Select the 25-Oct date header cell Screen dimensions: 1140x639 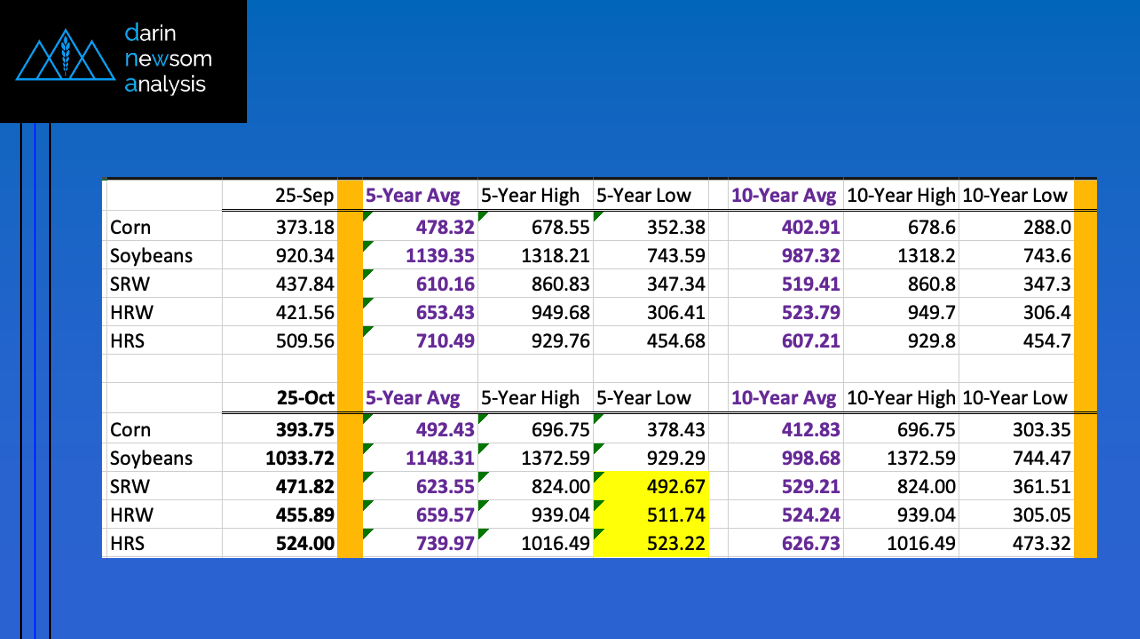click(279, 398)
